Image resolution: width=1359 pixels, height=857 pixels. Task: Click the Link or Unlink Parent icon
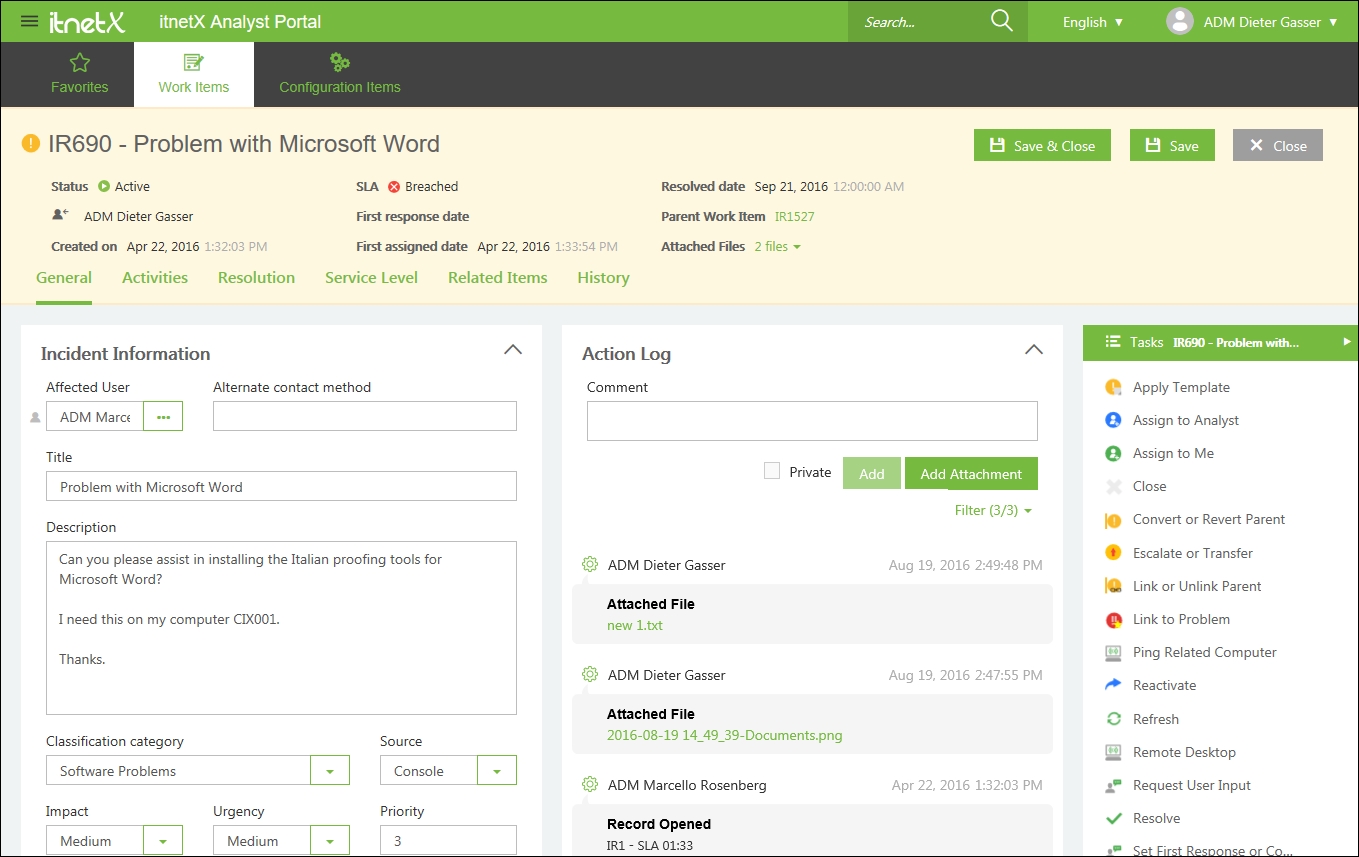coord(1113,586)
